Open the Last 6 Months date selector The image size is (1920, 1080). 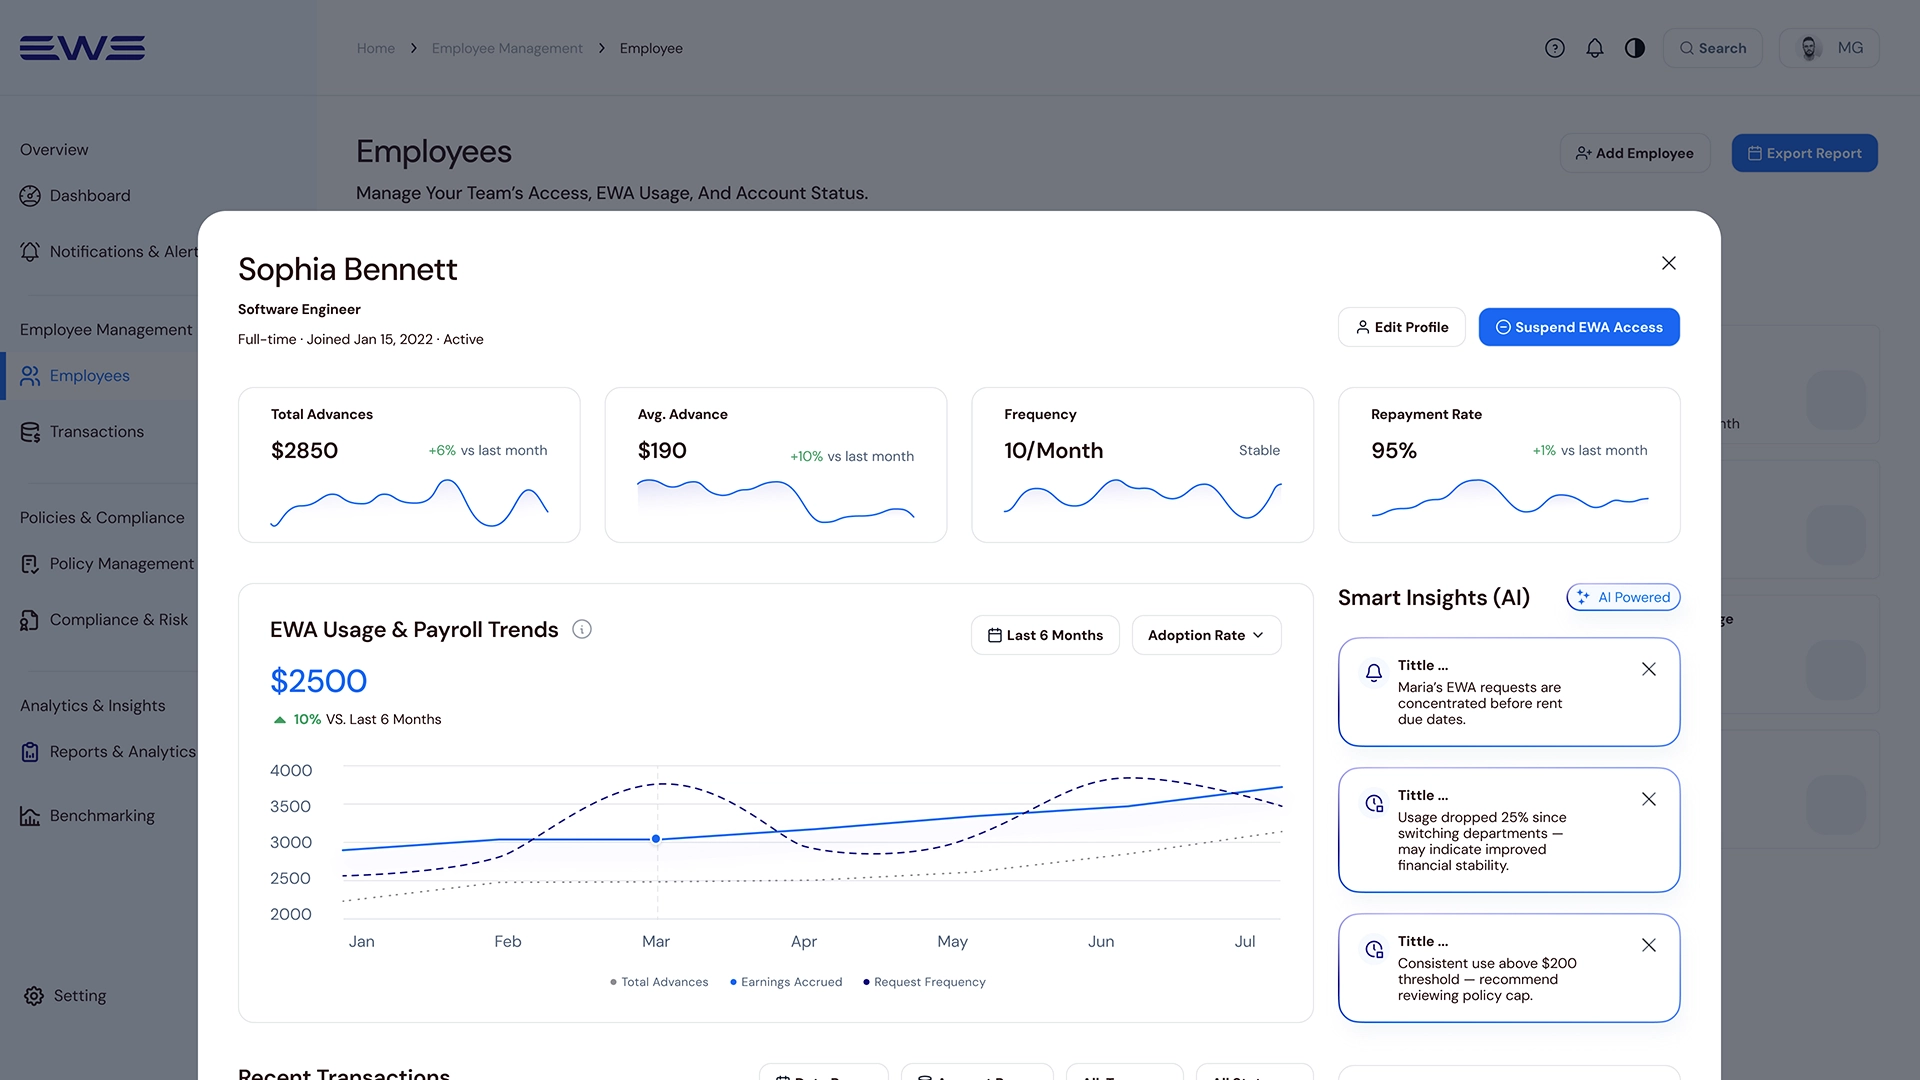pyautogui.click(x=1045, y=635)
